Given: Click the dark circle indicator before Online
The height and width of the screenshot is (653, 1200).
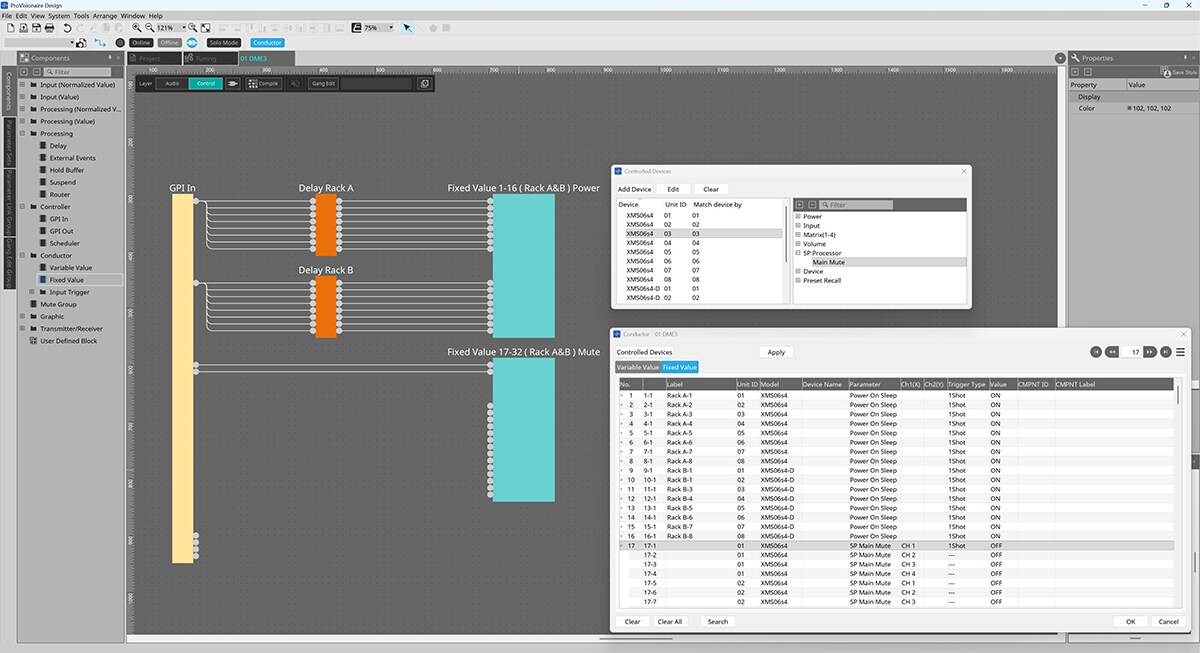Looking at the screenshot, I should click(120, 43).
